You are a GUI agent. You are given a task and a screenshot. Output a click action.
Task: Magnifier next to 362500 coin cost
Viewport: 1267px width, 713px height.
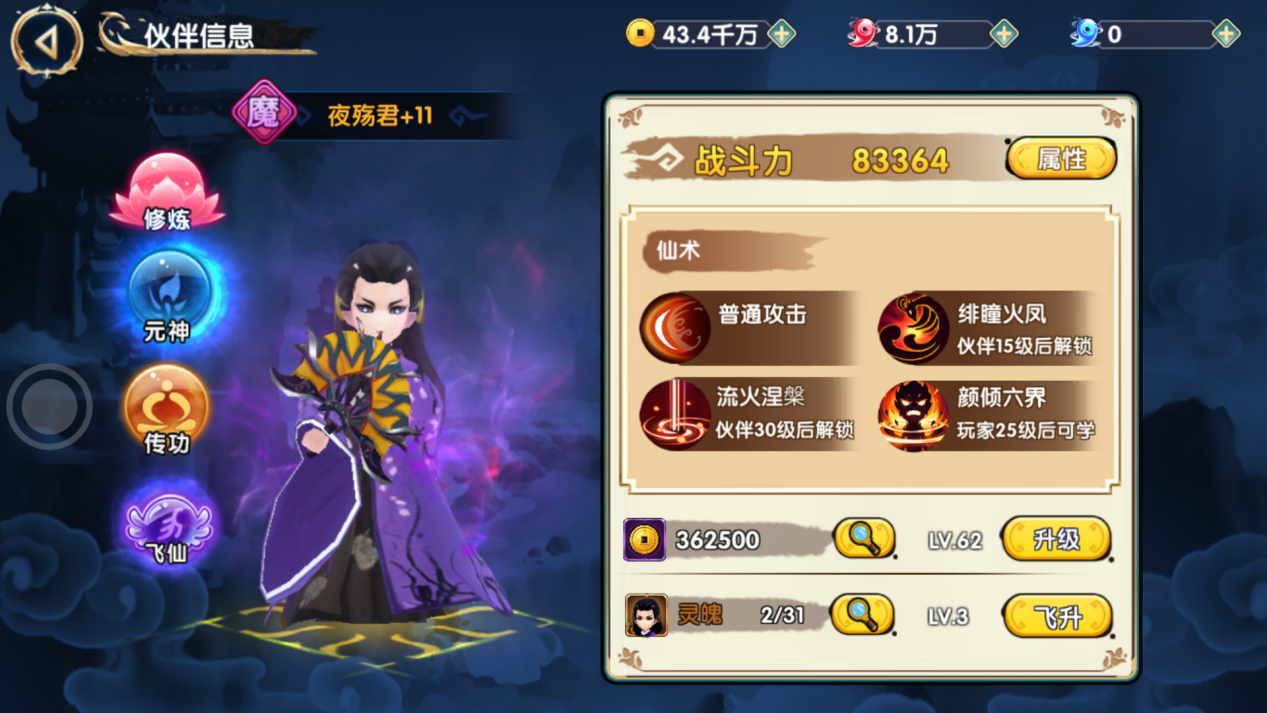click(x=864, y=539)
